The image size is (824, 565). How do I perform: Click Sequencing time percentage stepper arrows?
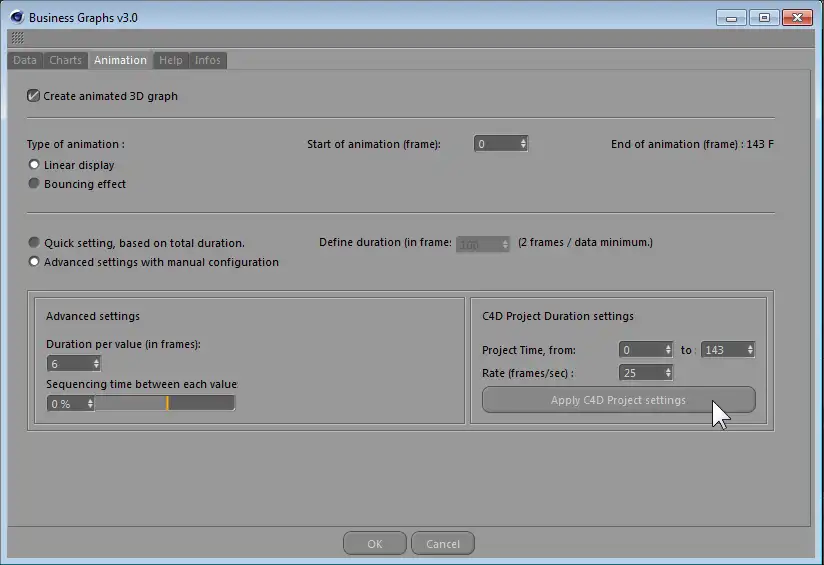[x=90, y=404]
